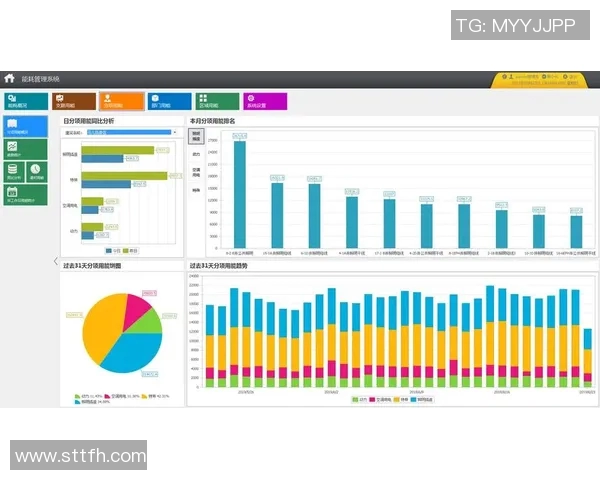
Task: Click the home icon in the header
Action: tap(9, 78)
